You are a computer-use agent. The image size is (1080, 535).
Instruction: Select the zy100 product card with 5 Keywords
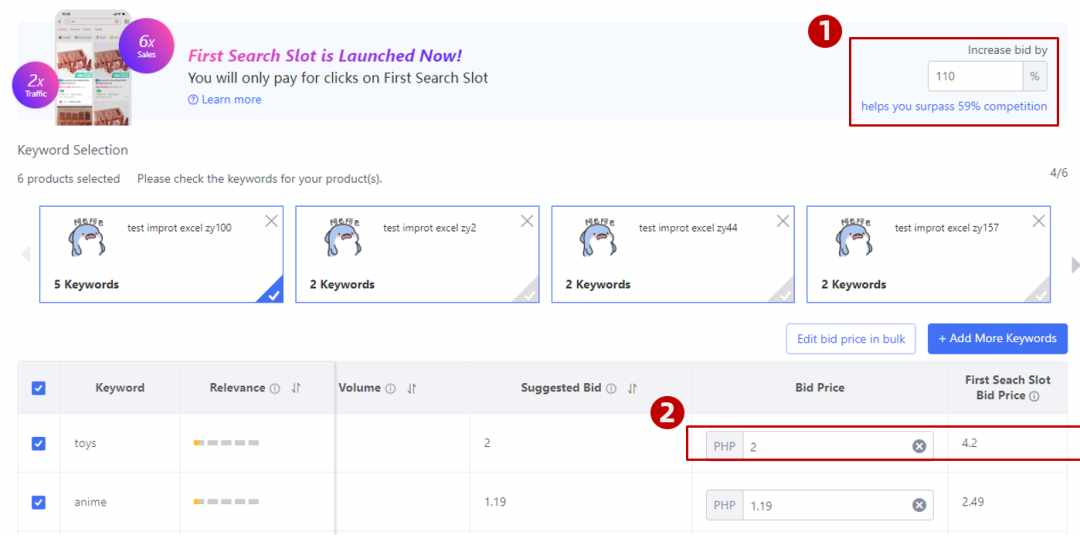tap(161, 254)
